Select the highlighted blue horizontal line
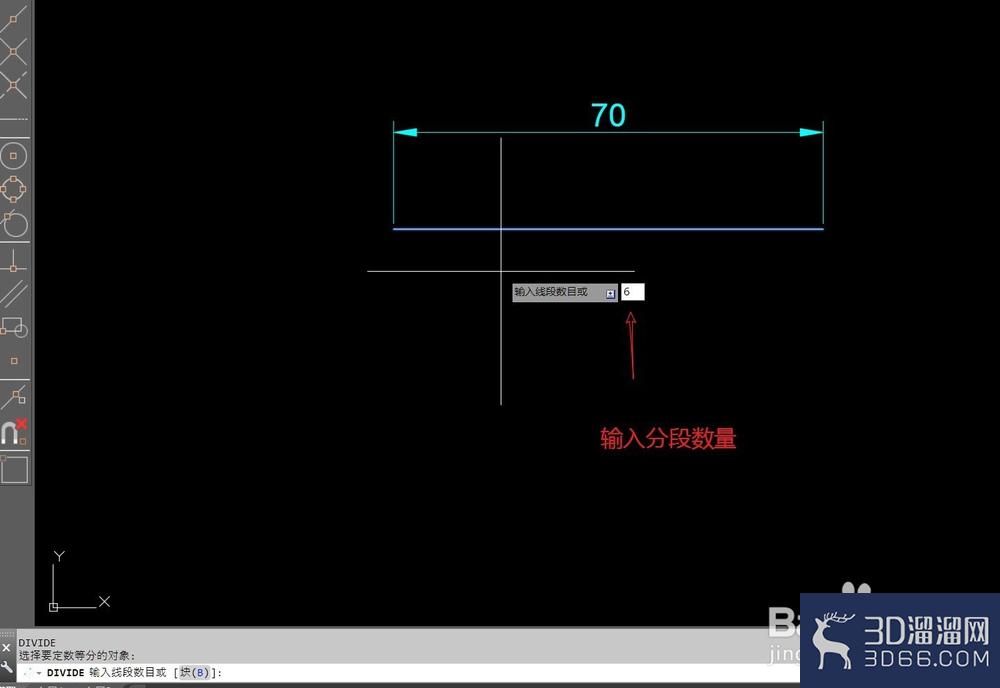 pyautogui.click(x=608, y=228)
